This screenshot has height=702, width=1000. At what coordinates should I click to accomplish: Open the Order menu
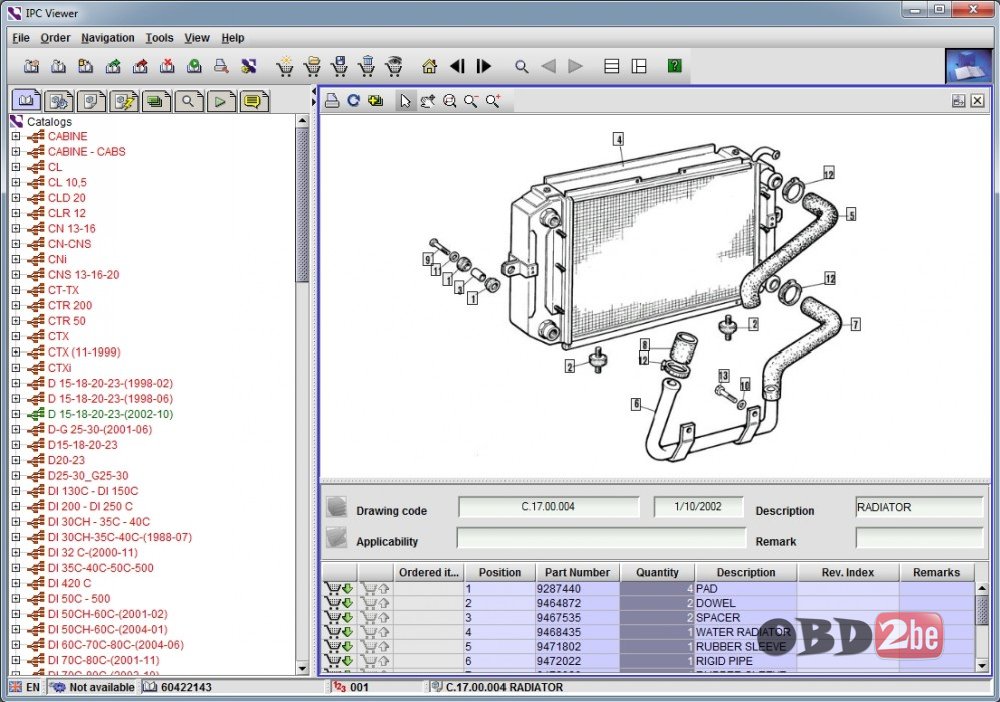click(55, 38)
